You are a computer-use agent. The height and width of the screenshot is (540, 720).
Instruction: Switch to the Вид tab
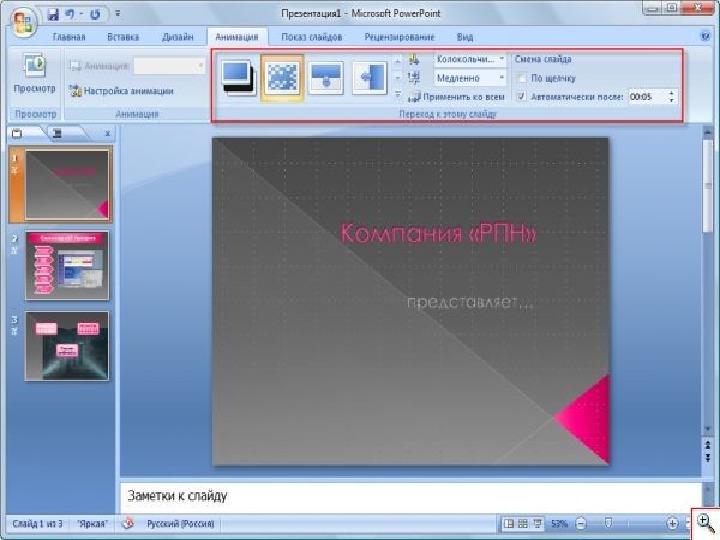tap(465, 37)
